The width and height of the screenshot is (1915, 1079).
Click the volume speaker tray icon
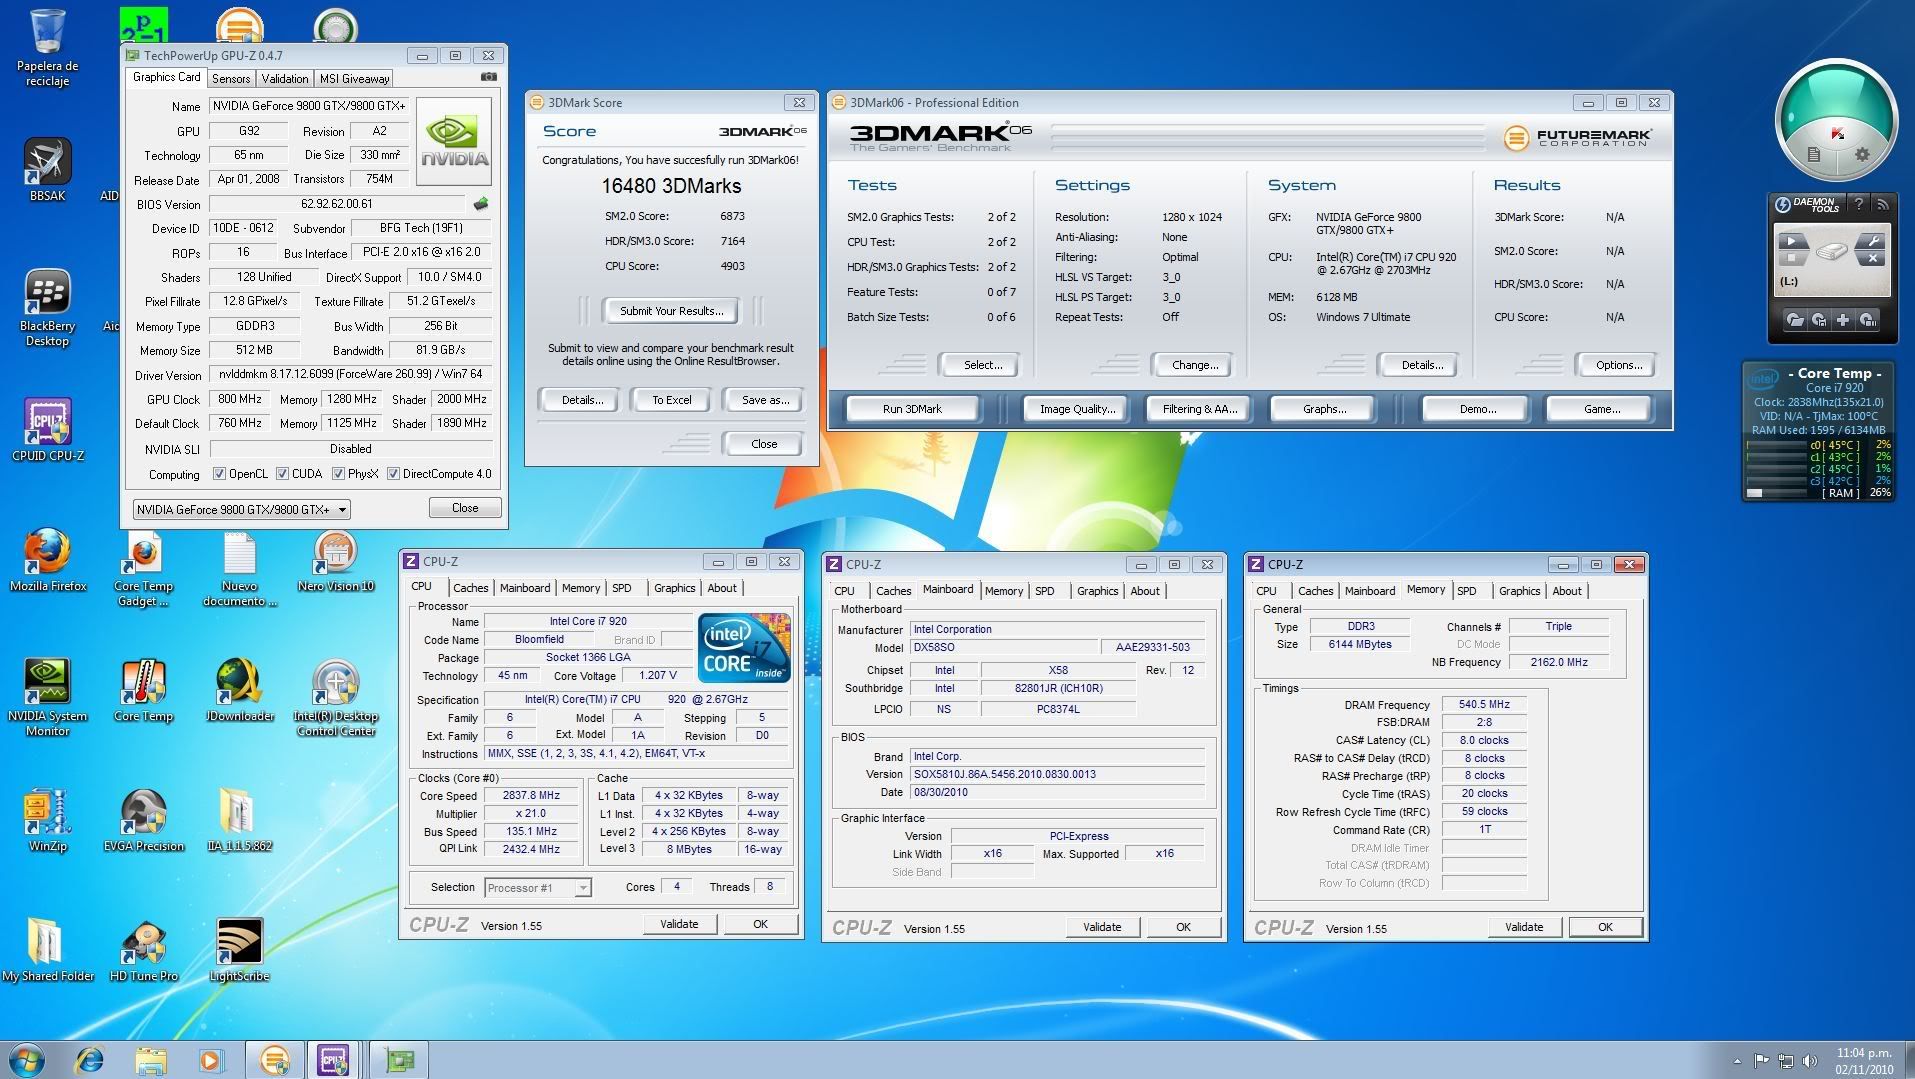point(1810,1060)
